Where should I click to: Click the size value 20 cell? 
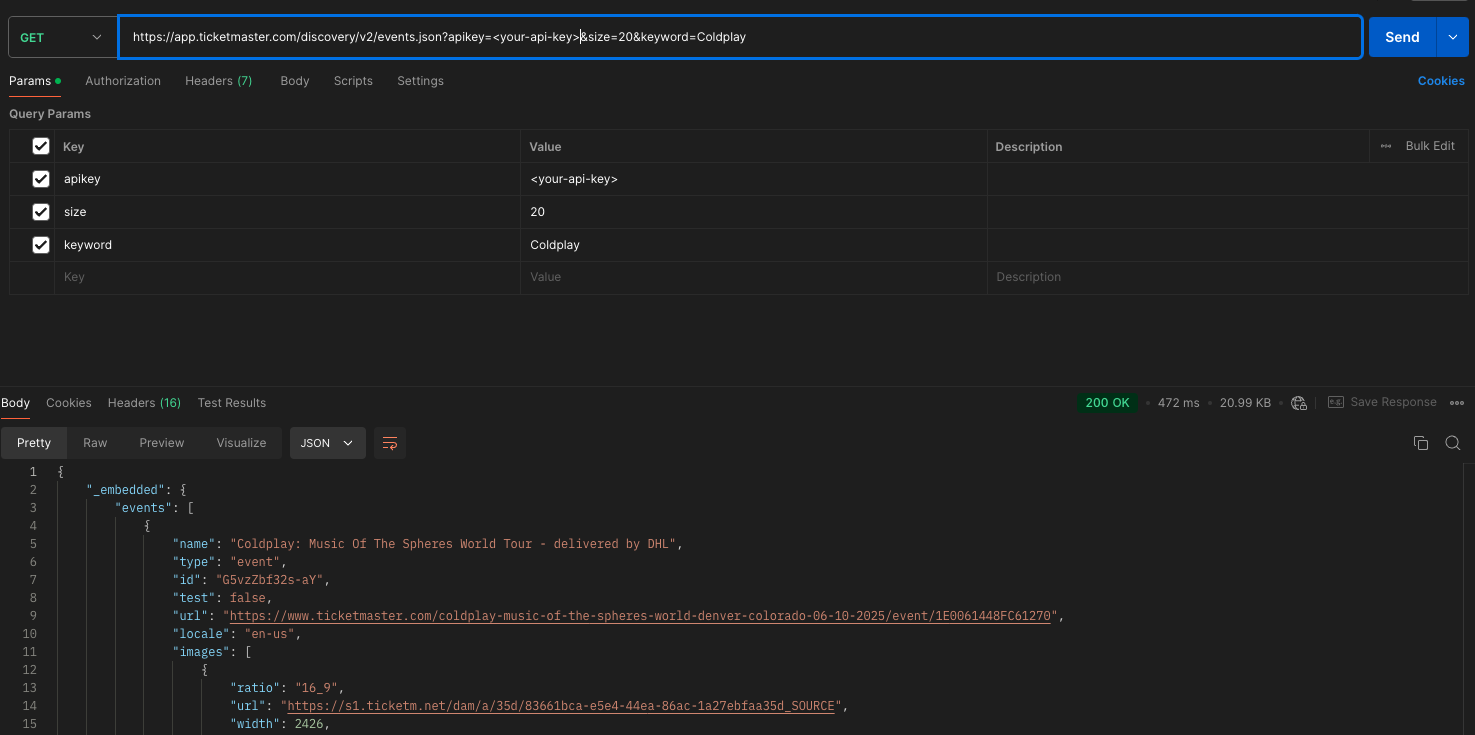tap(753, 212)
